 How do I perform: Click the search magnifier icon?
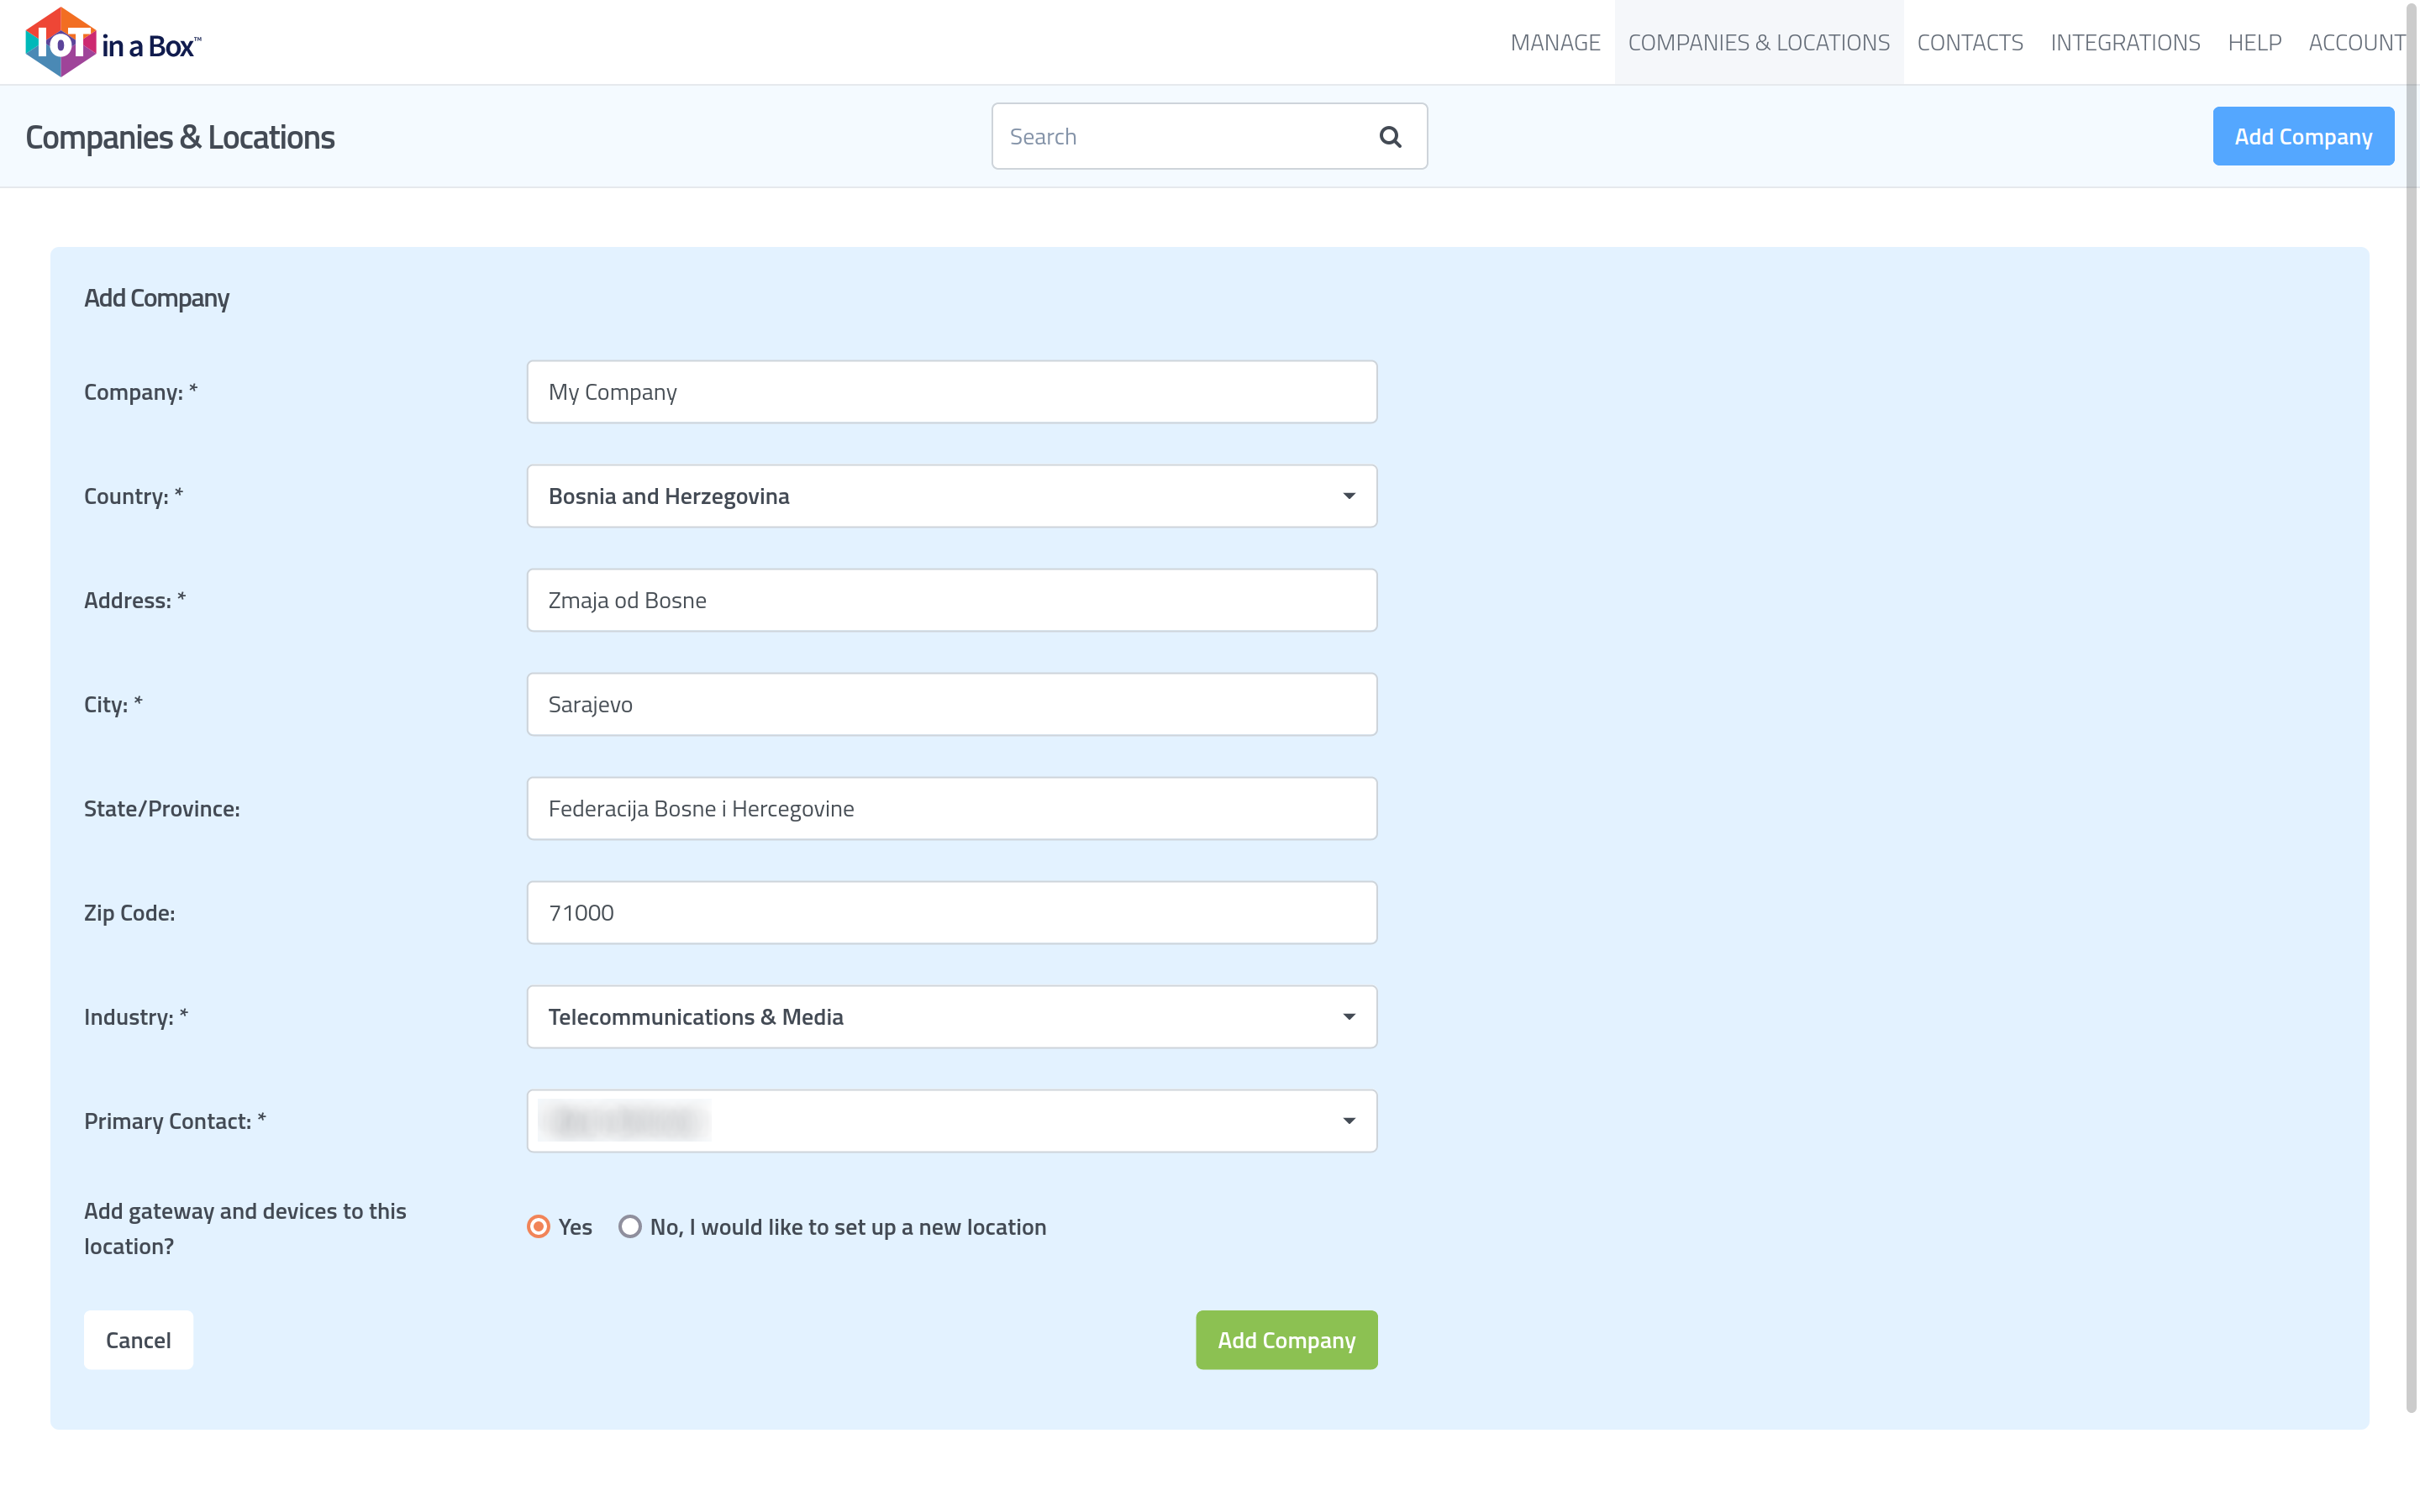click(1390, 137)
